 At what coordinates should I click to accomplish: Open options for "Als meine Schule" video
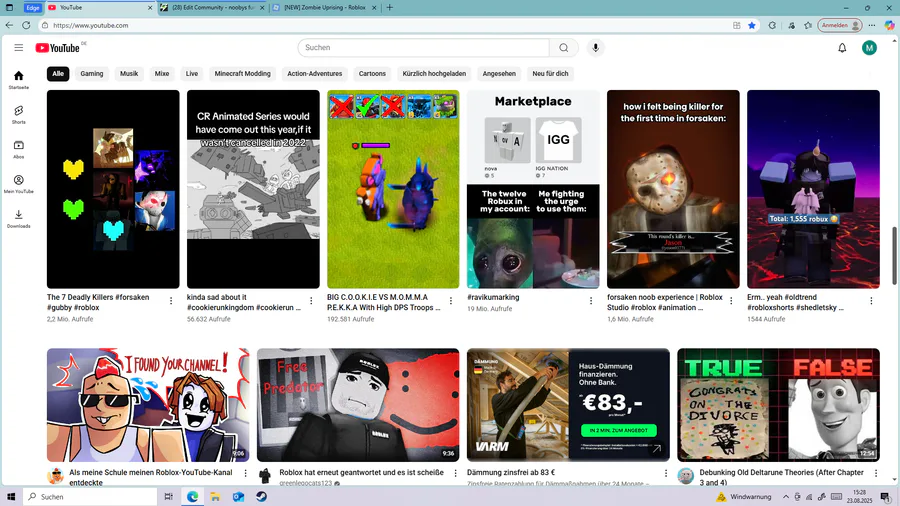point(246,473)
